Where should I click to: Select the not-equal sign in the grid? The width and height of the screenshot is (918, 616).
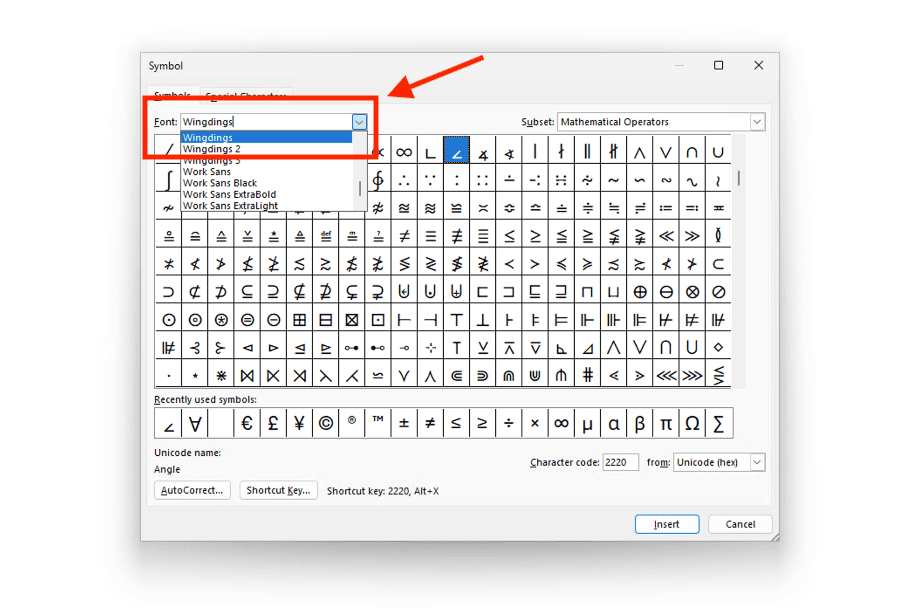(404, 236)
